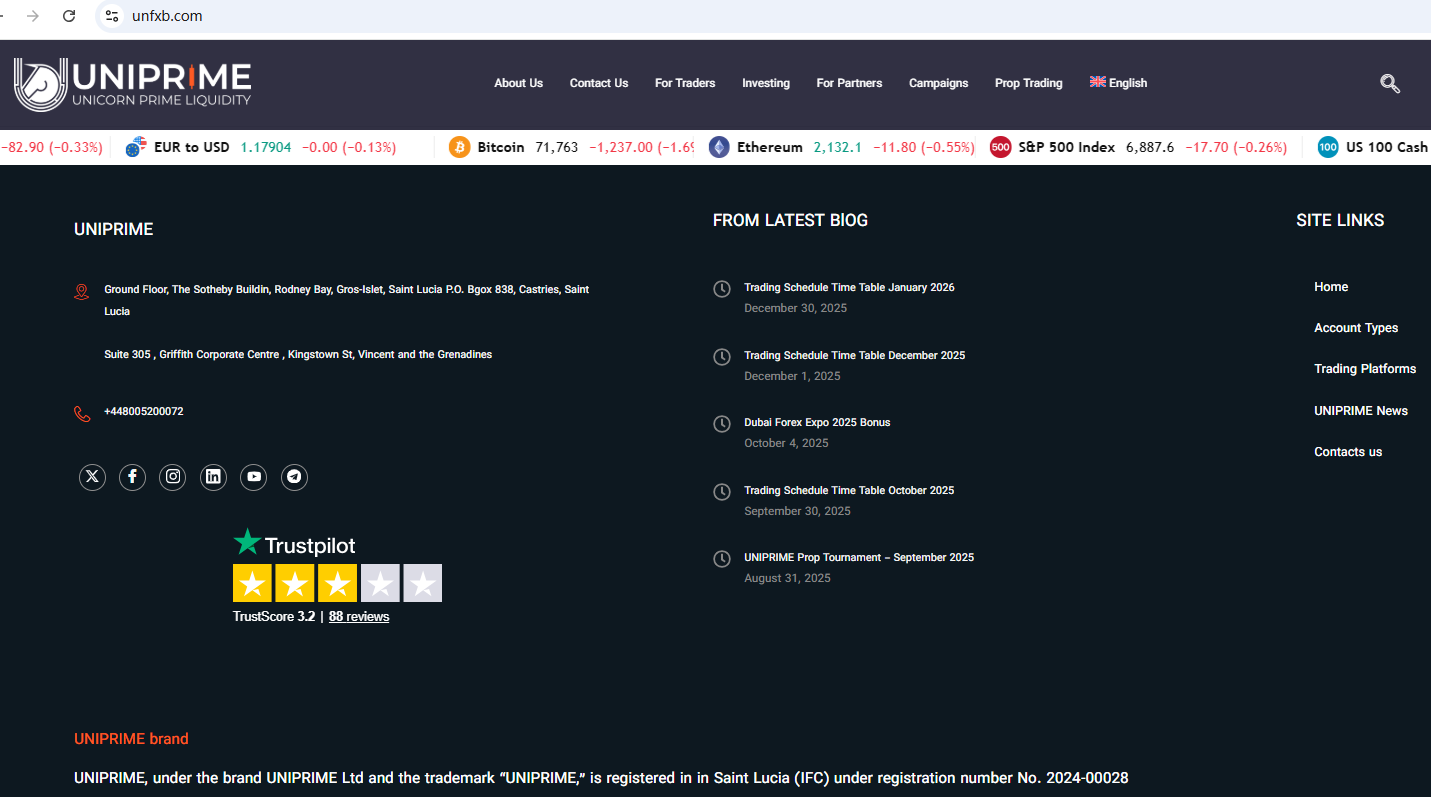Viewport: 1431px width, 797px height.
Task: Click the S&P 500 Index value 6,887.6
Action: click(x=1150, y=148)
